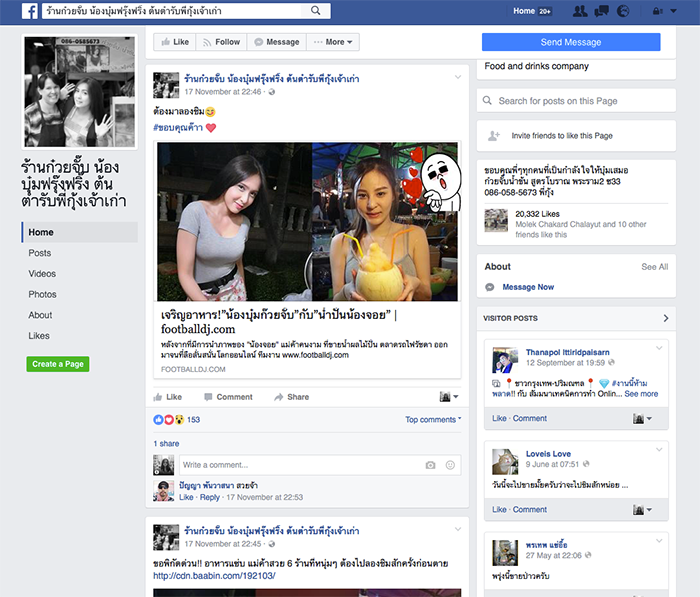Screen dimensions: 700x597
Task: Click the #ขอบคุณค้าา hashtag
Action: pyautogui.click(x=178, y=128)
